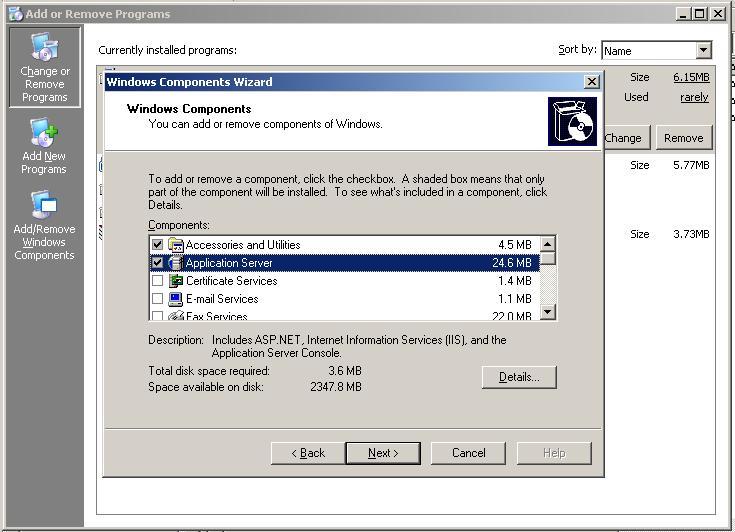
Task: Close the Windows Components Wizard dialog
Action: click(x=592, y=82)
